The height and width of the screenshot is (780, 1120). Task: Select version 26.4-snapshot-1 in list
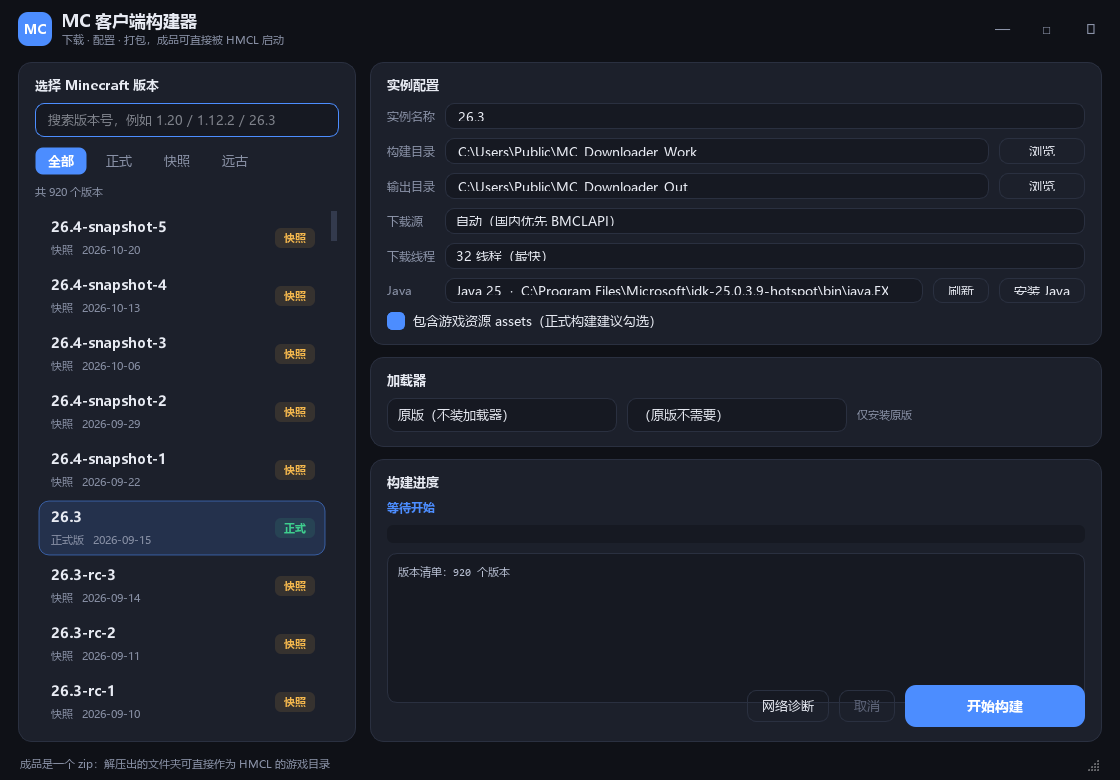(181, 469)
